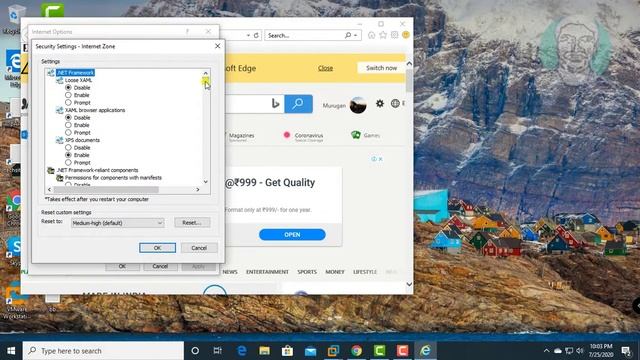Click the IE Search box
Screen dimensions: 640x360
[x=304, y=36]
